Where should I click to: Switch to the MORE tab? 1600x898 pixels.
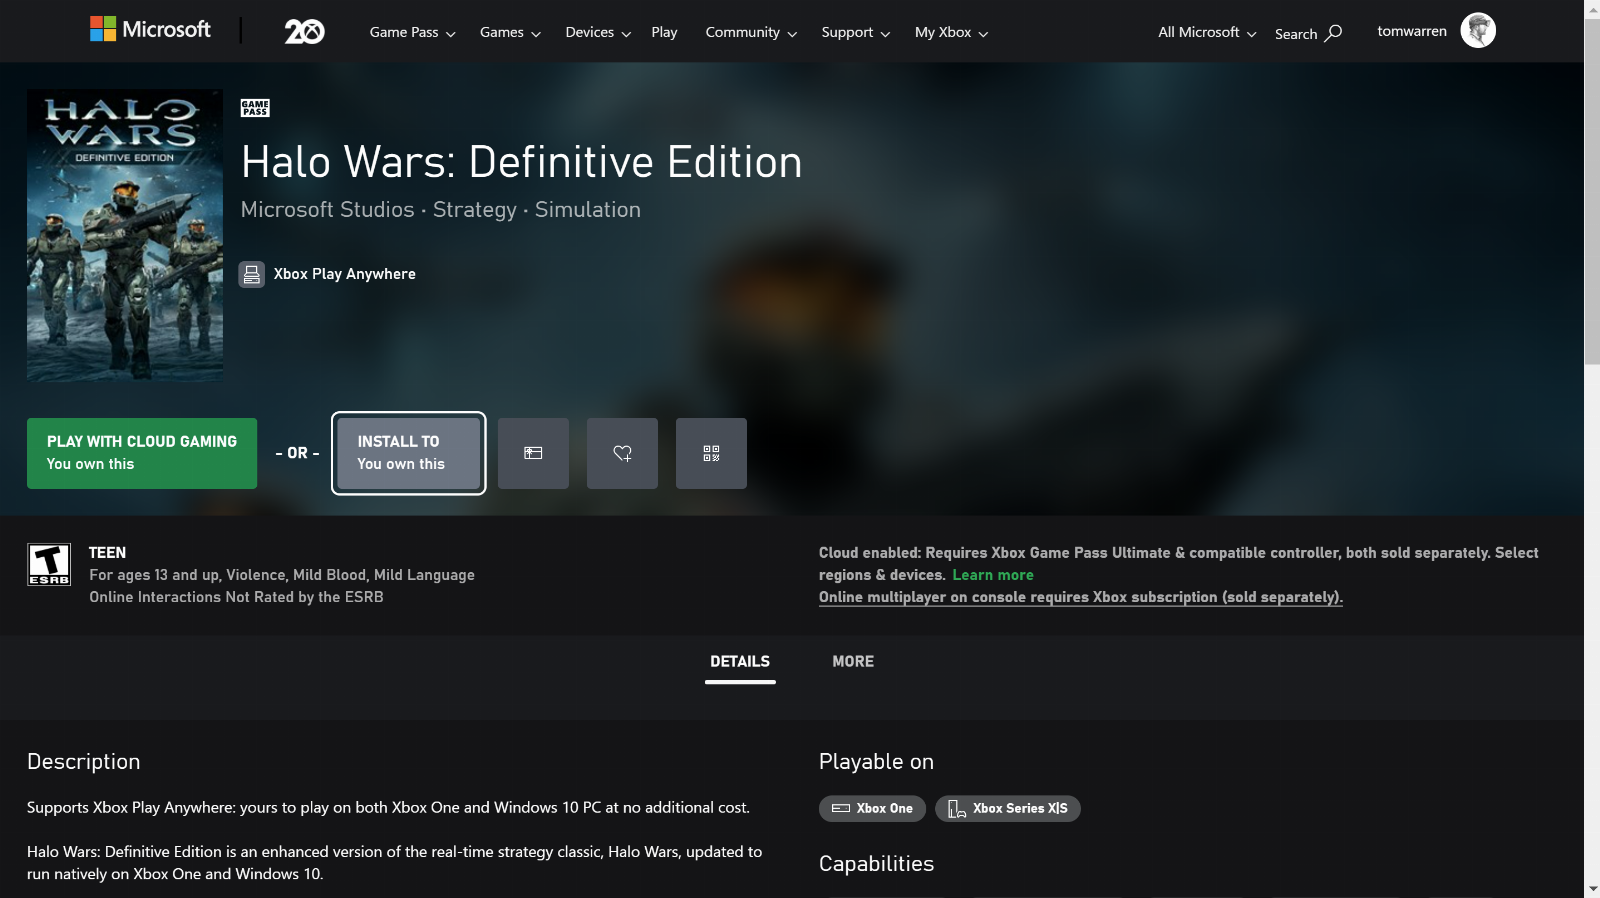tap(853, 662)
